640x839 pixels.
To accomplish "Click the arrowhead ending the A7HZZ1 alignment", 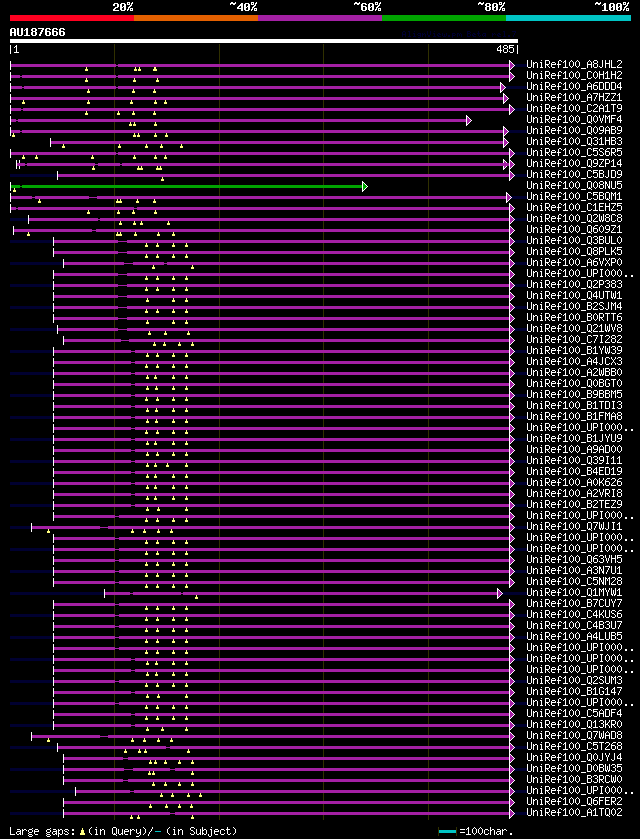I will point(506,98).
